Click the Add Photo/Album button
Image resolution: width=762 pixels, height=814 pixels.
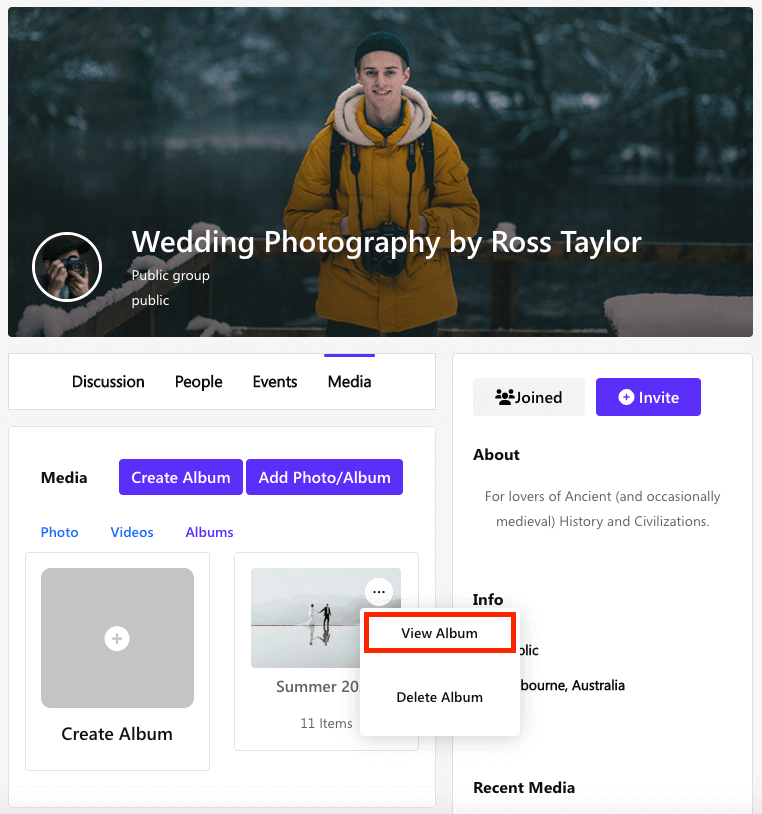pyautogui.click(x=324, y=477)
